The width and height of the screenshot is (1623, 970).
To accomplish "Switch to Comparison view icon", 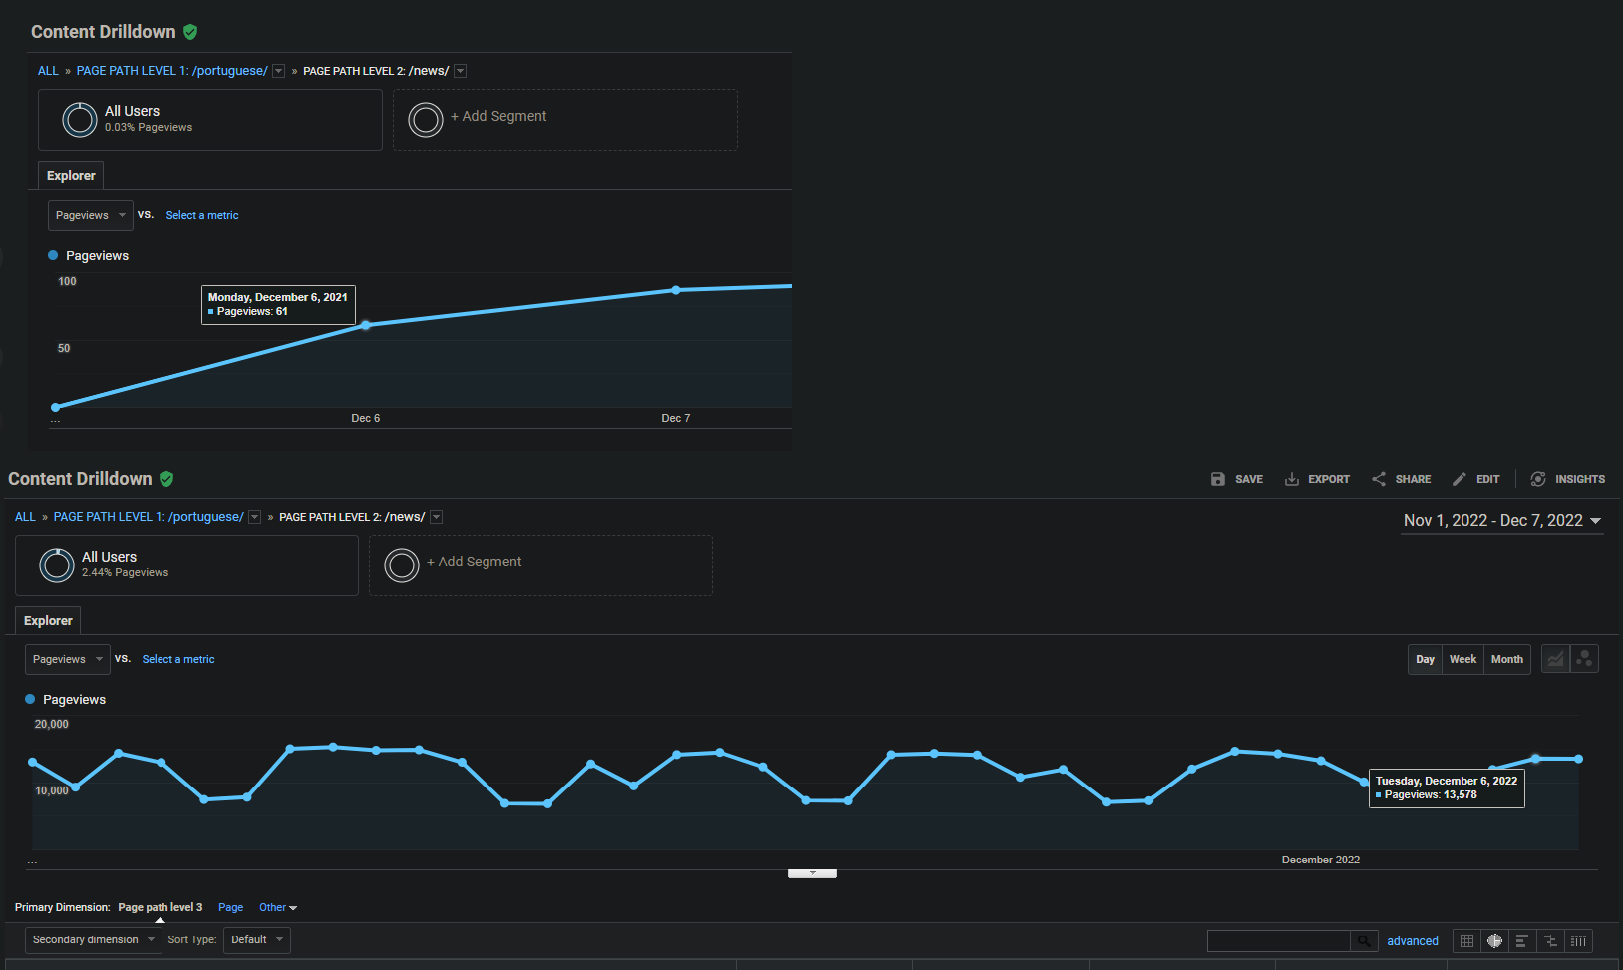I will click(x=1550, y=941).
